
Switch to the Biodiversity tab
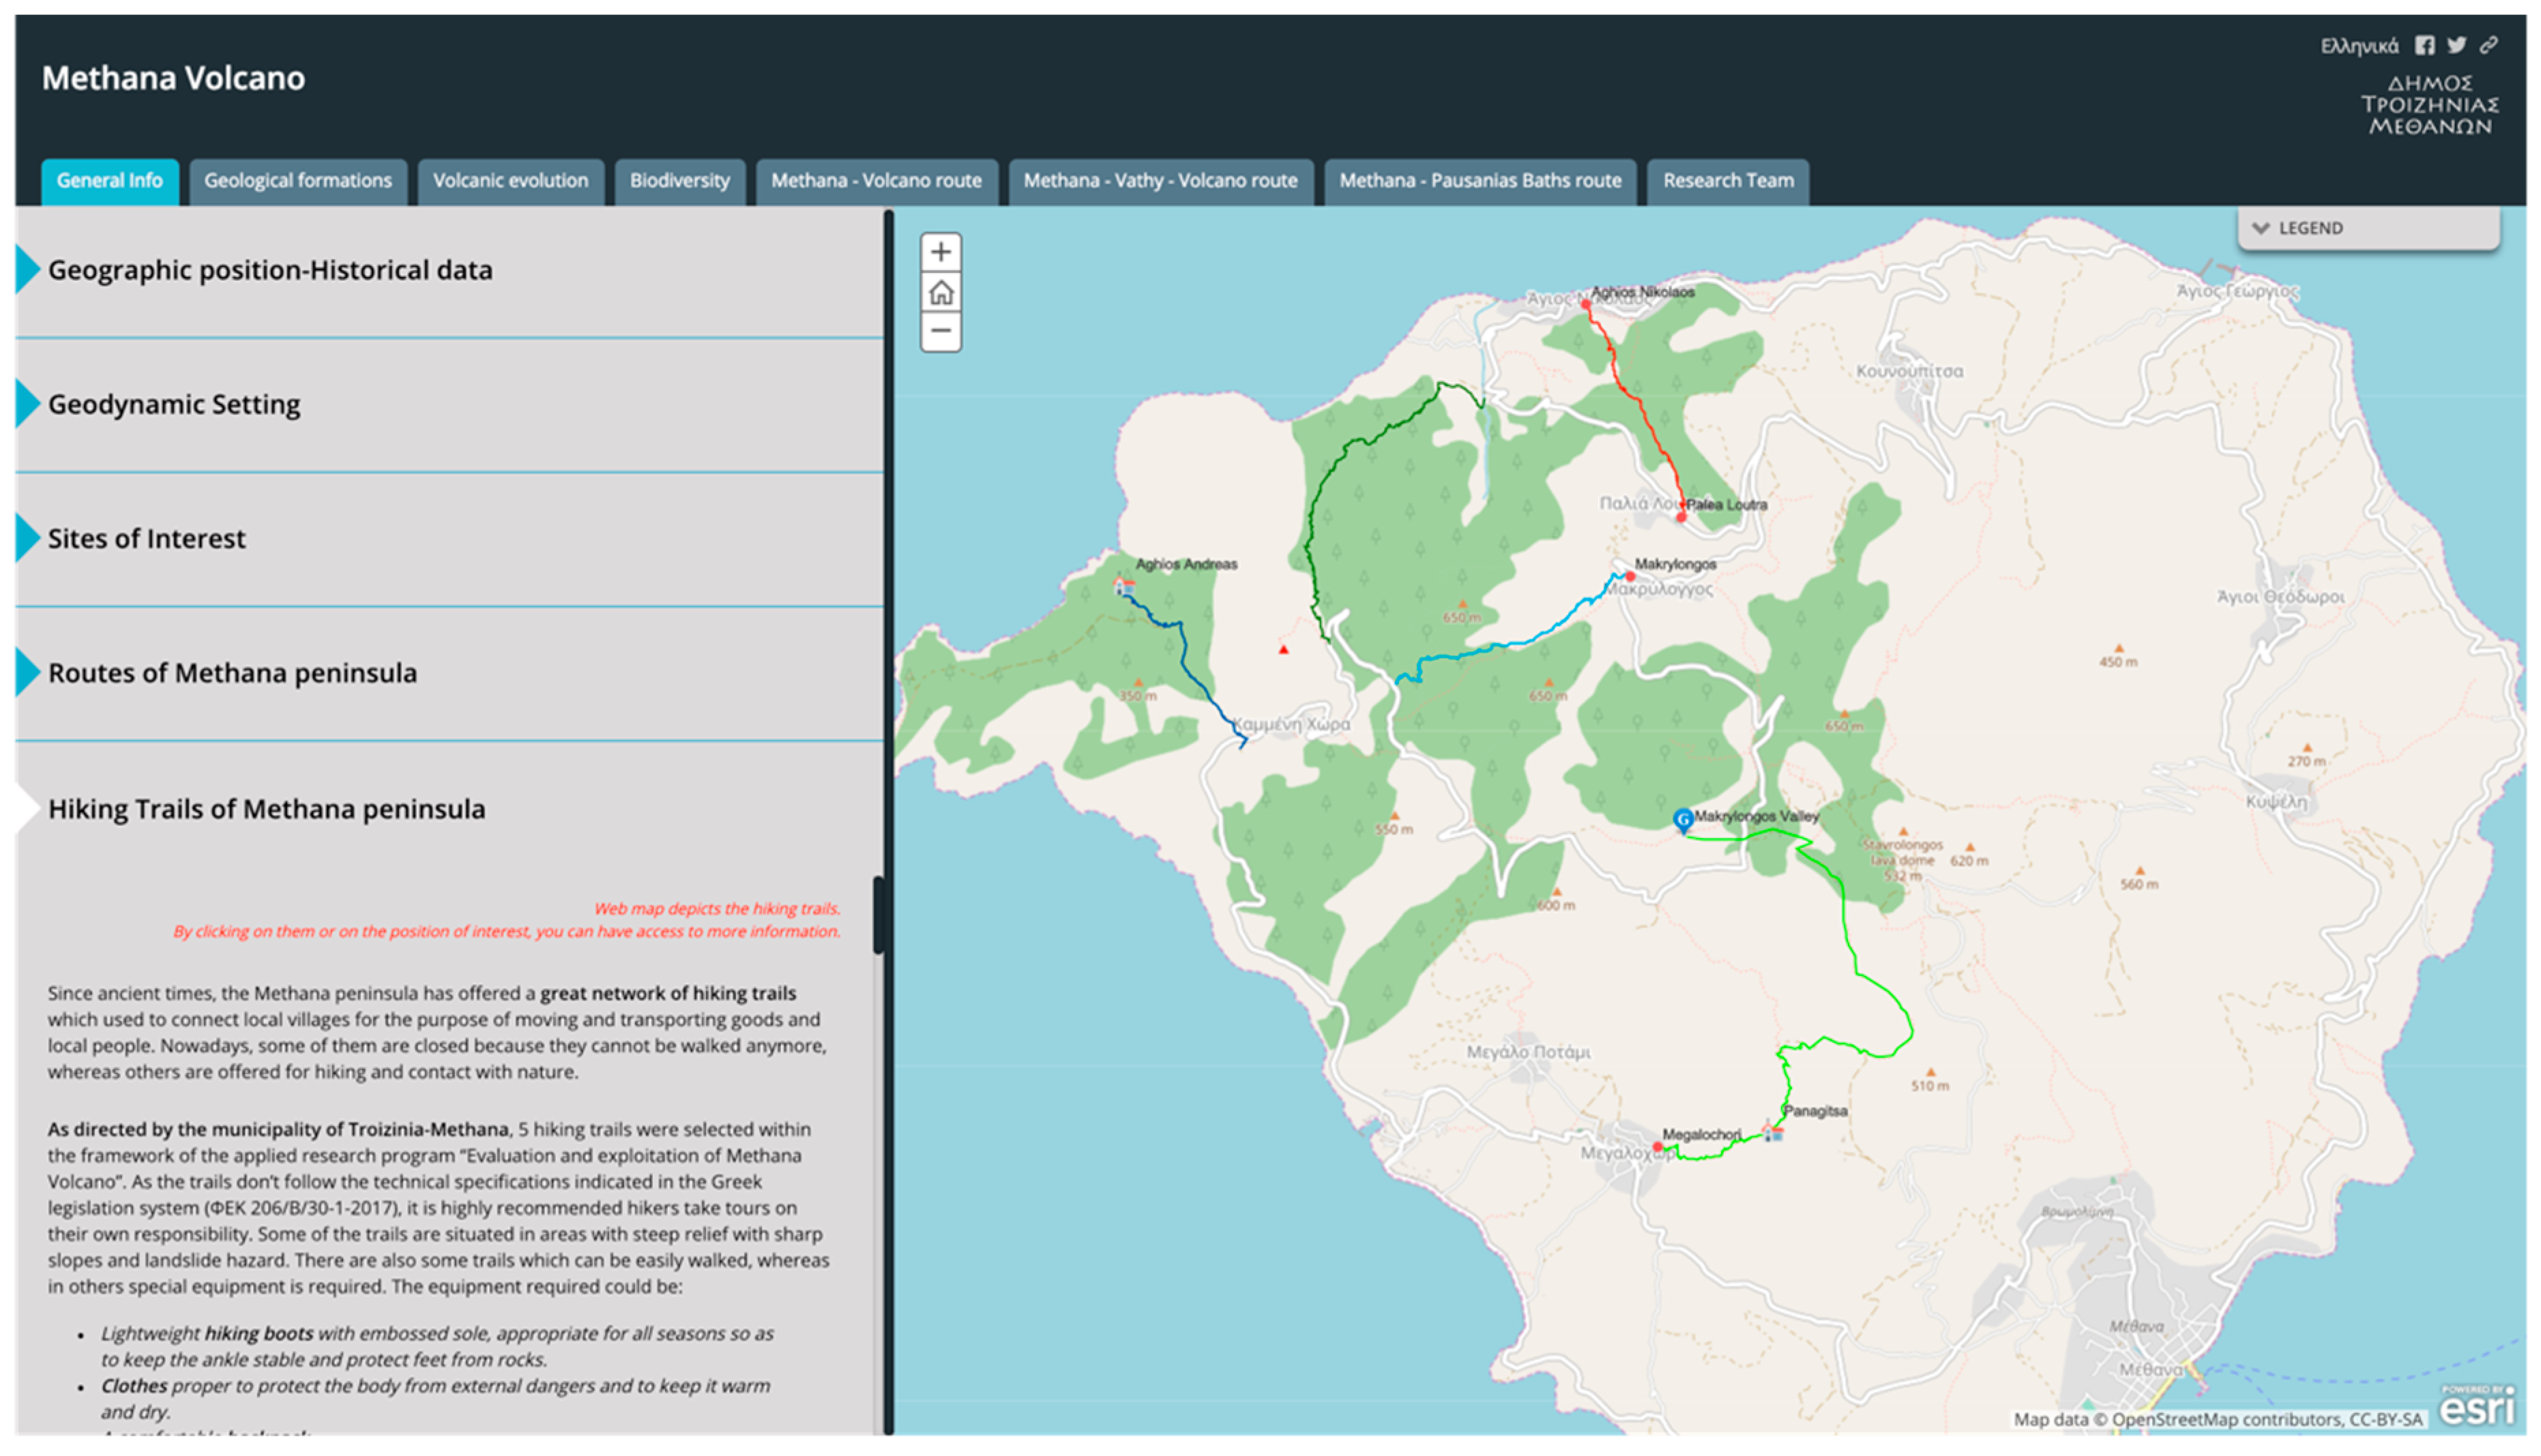tap(679, 181)
